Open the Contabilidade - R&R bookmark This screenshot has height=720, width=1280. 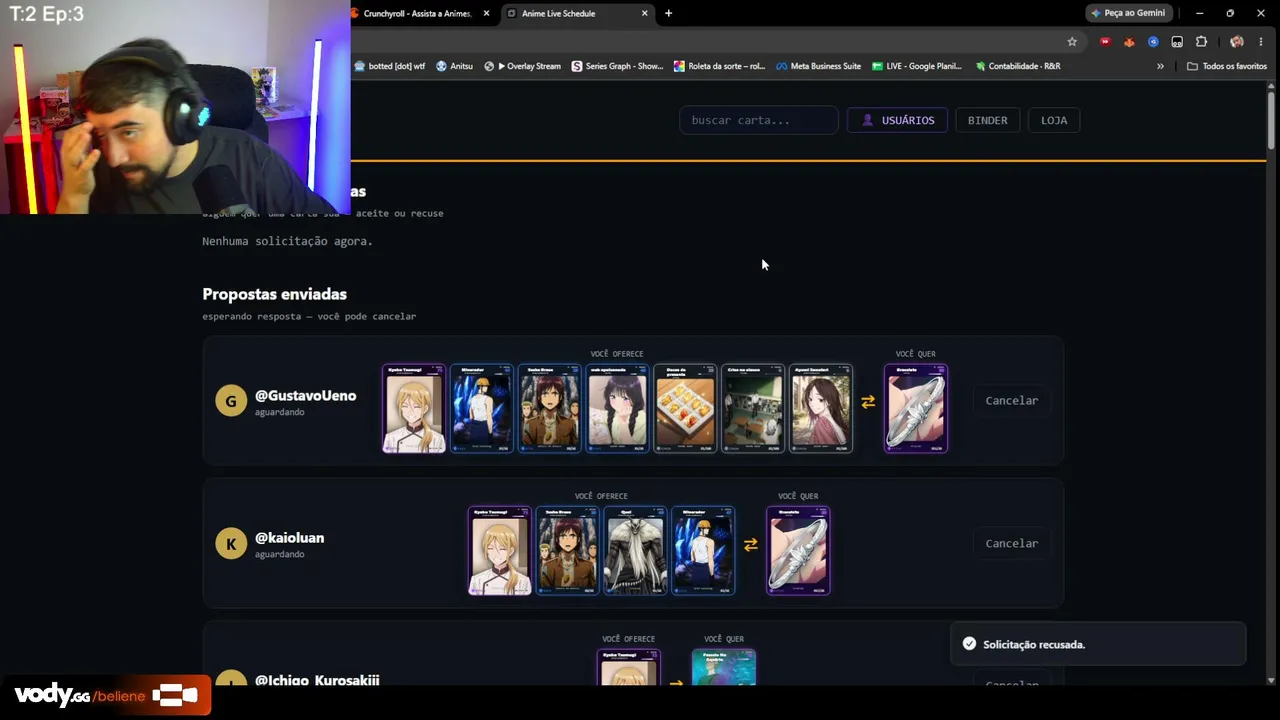1017,66
